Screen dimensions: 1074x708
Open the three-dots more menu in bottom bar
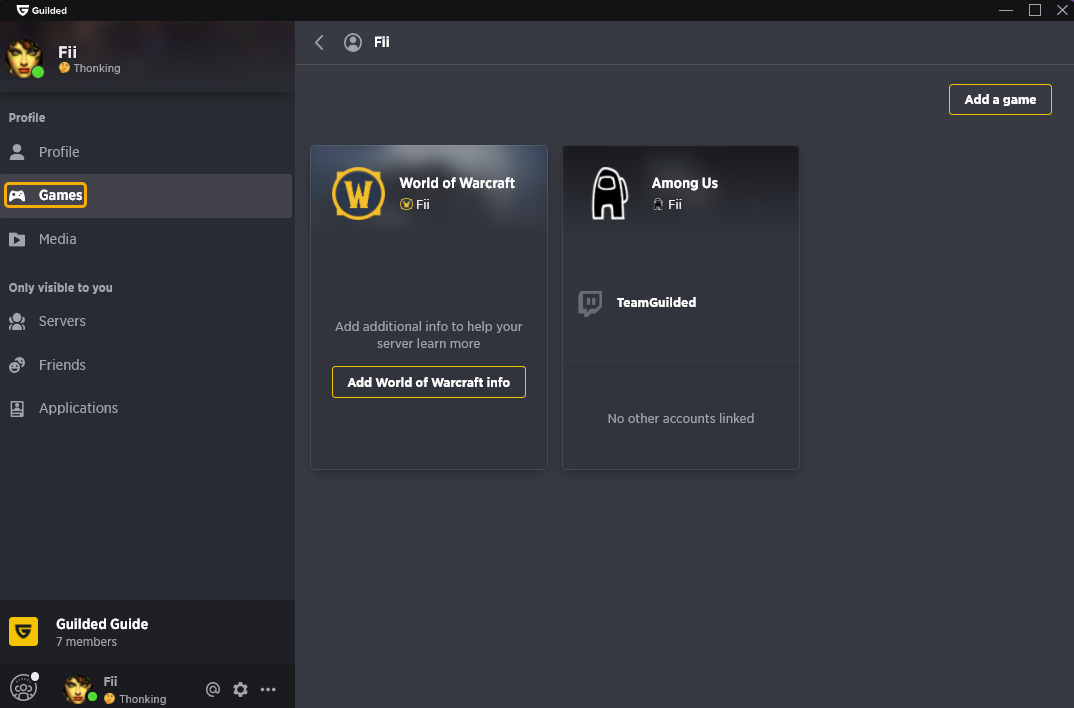tap(268, 690)
